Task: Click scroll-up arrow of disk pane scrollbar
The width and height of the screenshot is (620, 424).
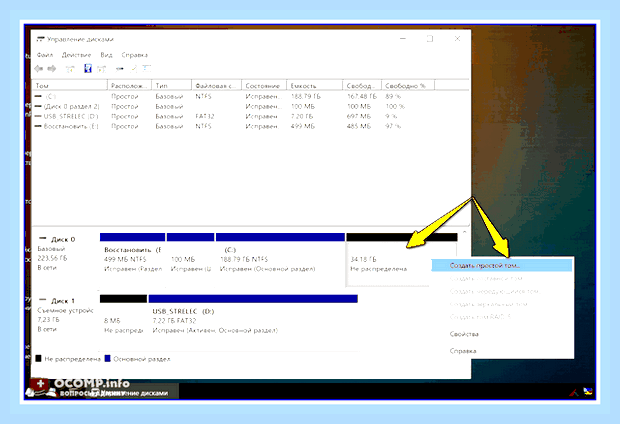Action: click(x=465, y=232)
